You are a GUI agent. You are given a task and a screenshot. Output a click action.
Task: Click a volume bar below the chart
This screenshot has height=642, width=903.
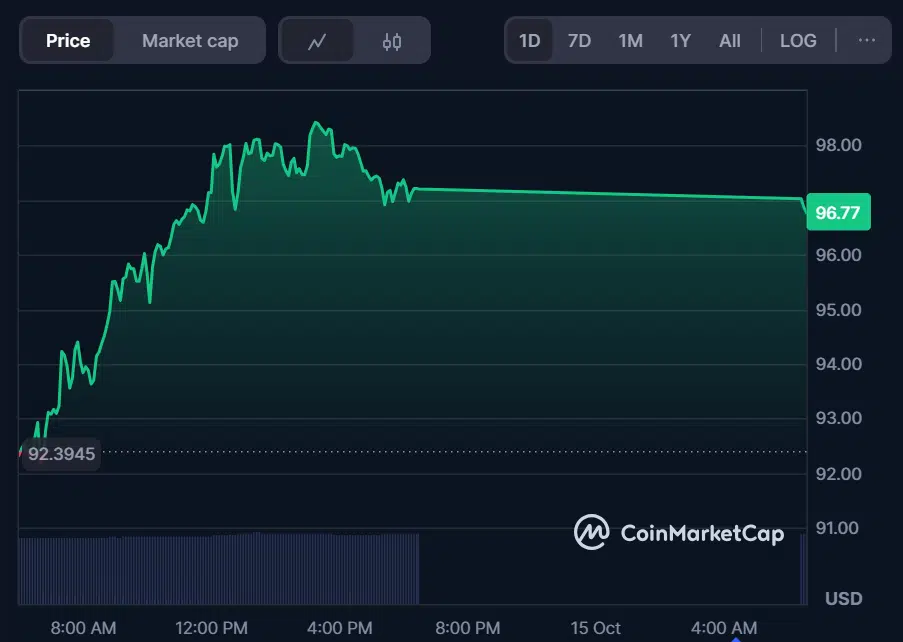pos(200,565)
